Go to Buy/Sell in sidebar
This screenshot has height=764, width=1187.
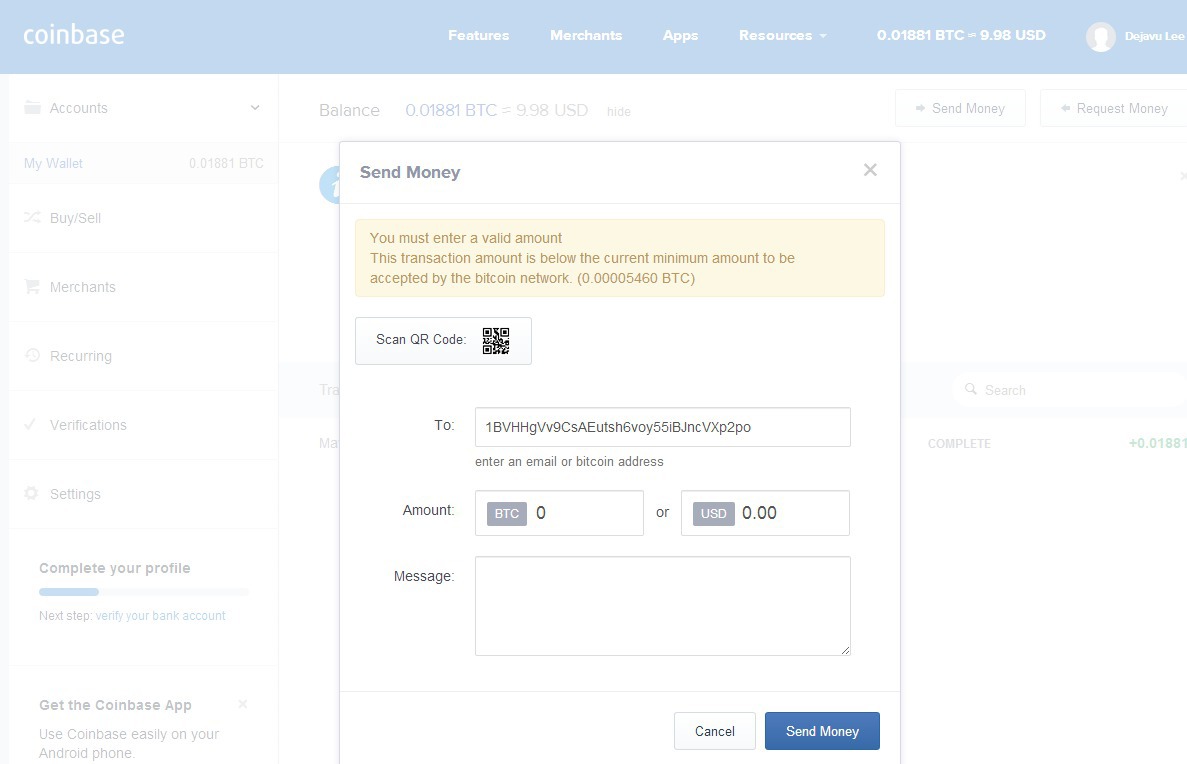click(143, 218)
